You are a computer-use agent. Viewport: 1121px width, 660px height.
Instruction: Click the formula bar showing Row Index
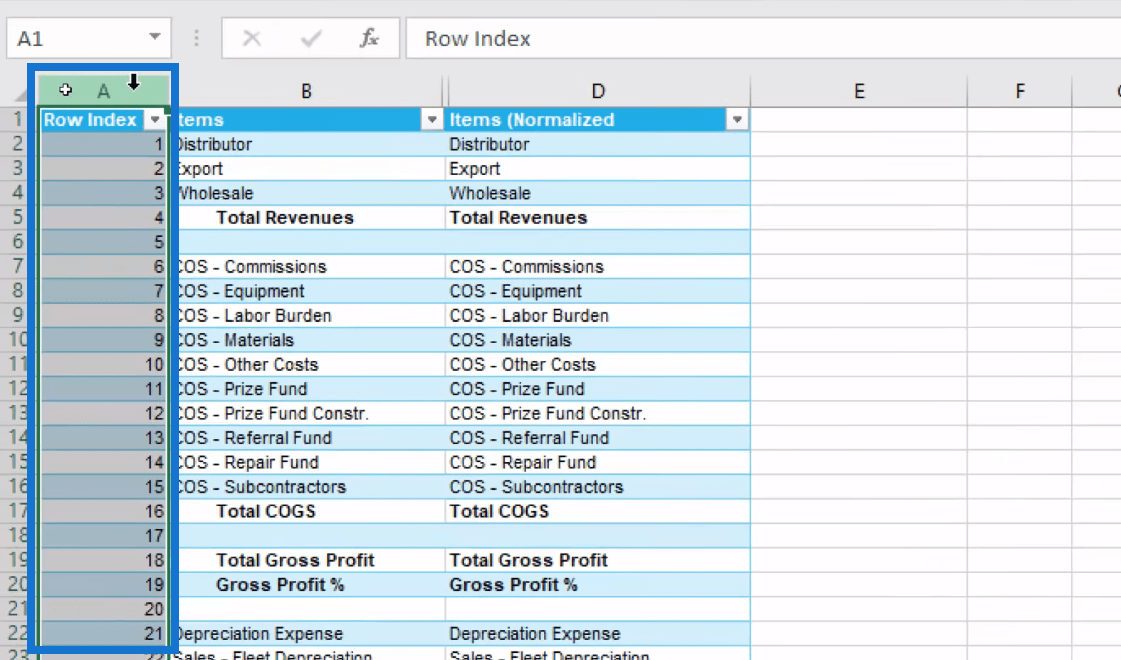(763, 38)
